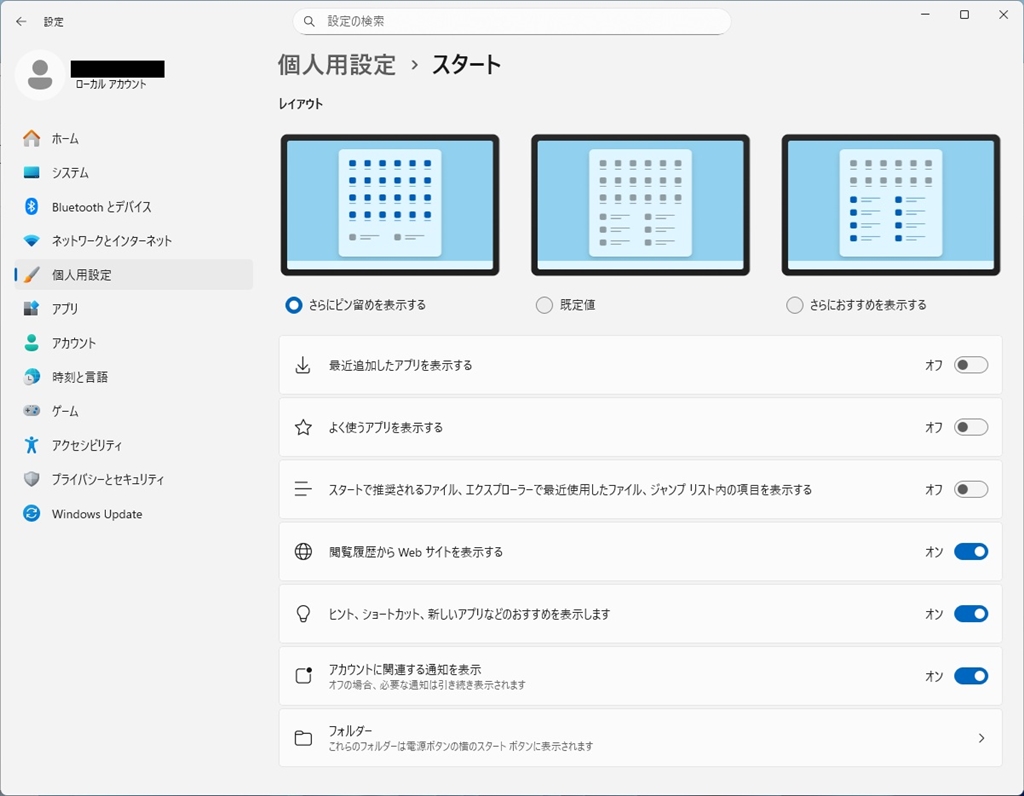Screen dimensions: 1024x796
Task: Click the download icon for recently added apps
Action: [303, 365]
